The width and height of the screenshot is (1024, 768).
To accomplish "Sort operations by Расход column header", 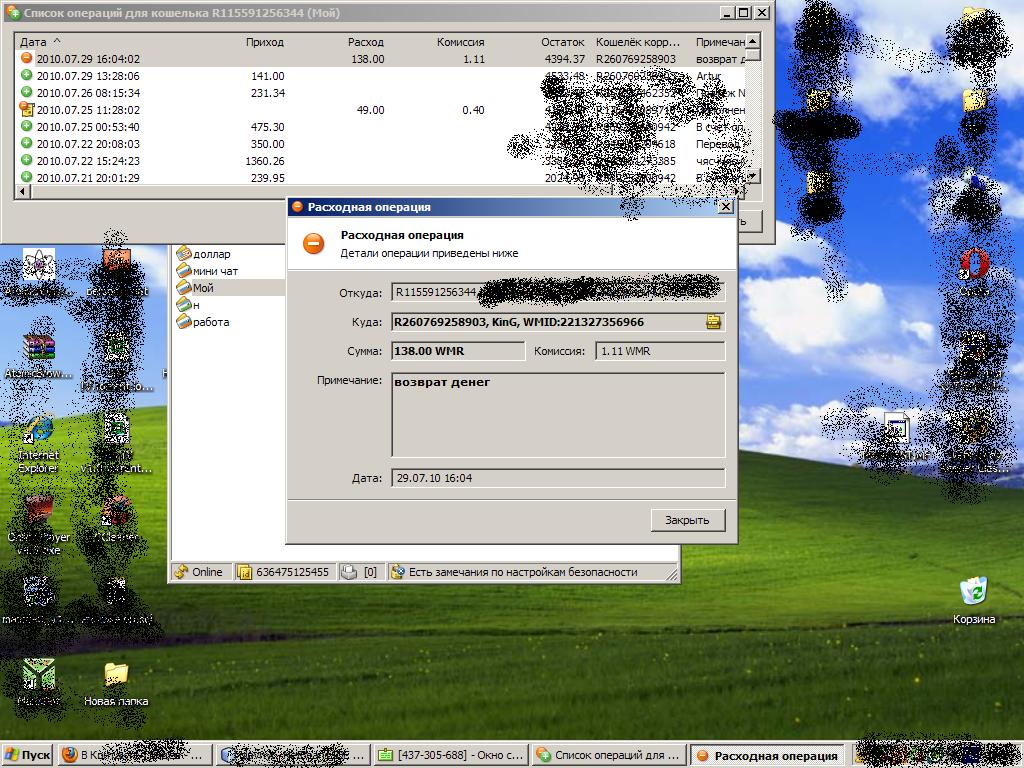I will 366,42.
